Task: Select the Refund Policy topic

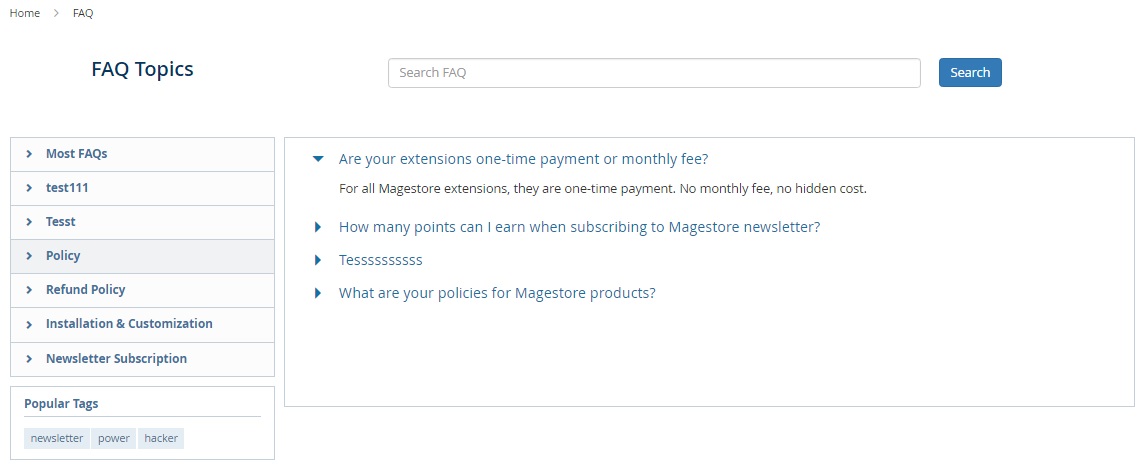Action: (x=86, y=290)
